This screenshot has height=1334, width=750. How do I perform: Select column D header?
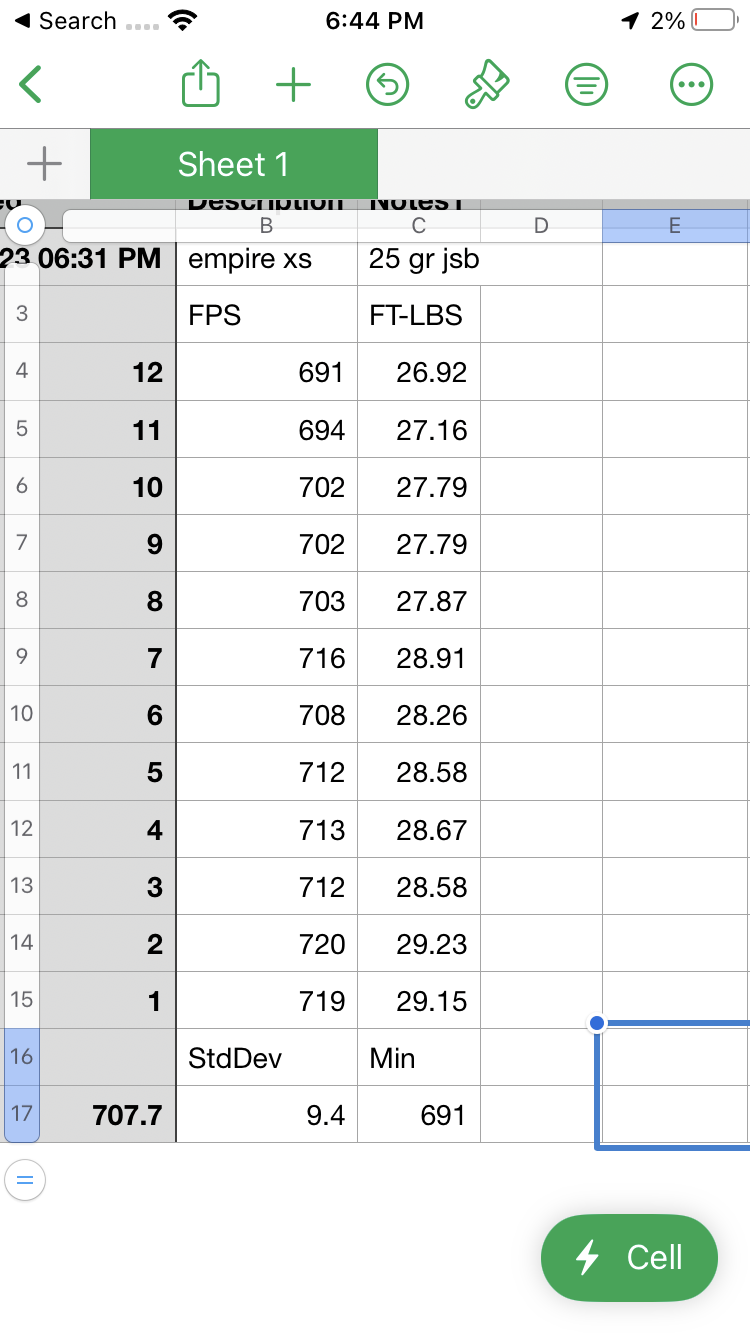tap(541, 226)
